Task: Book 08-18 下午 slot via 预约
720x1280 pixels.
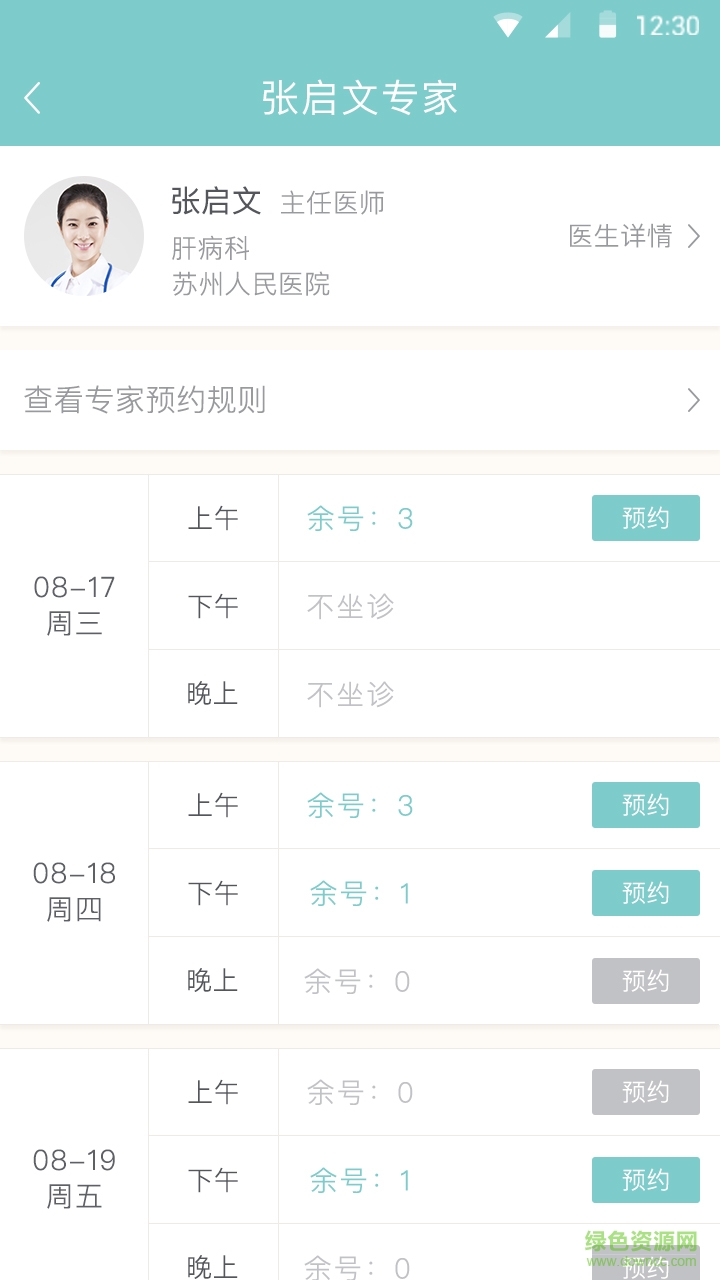Action: pos(645,893)
